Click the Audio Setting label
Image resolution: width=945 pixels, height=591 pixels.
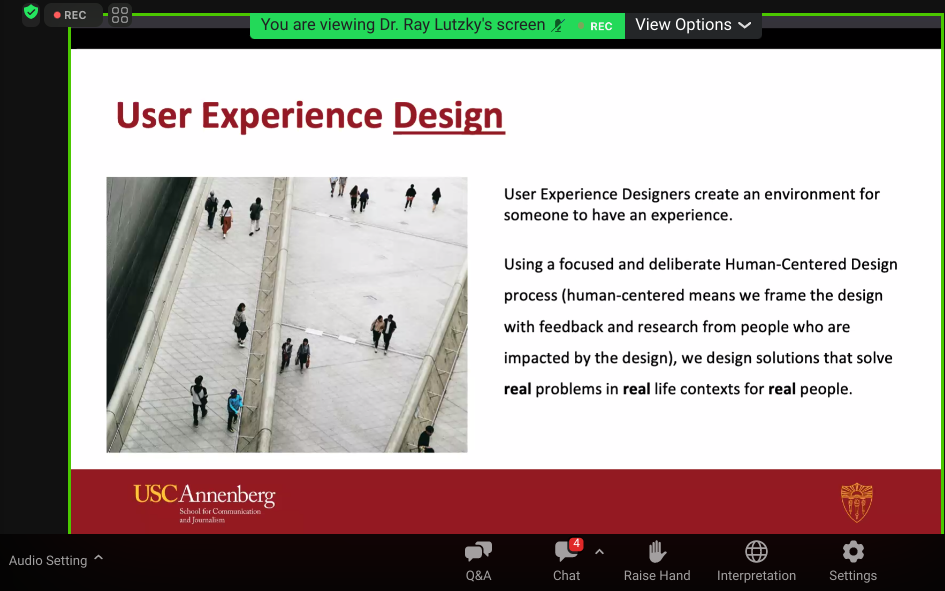pos(48,560)
